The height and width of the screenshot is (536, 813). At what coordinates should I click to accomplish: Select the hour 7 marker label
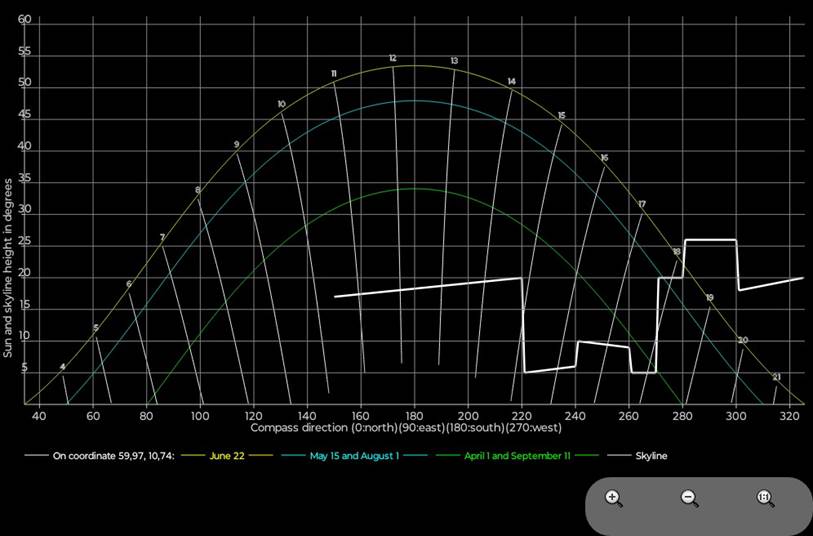tap(162, 237)
